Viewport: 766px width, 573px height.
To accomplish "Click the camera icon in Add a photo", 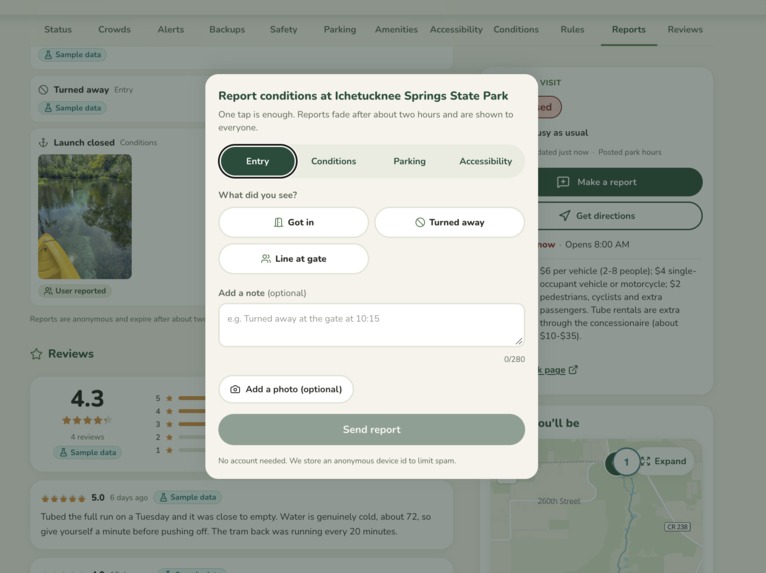I will tap(235, 389).
